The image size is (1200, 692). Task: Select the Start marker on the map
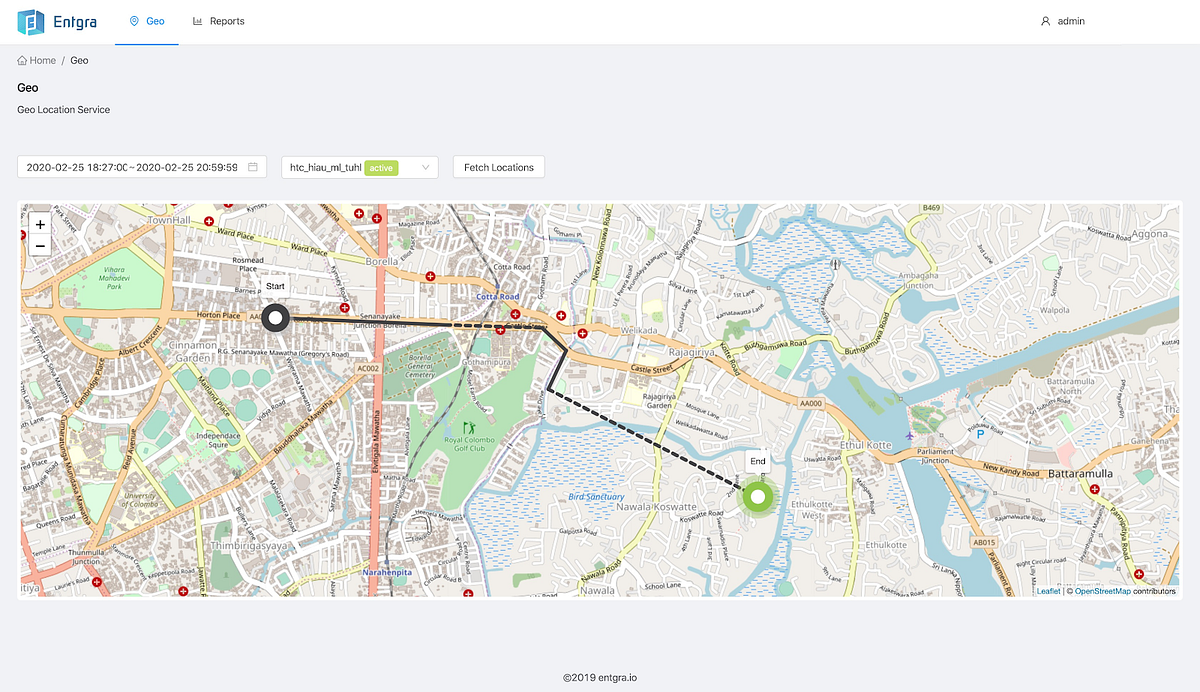click(275, 317)
